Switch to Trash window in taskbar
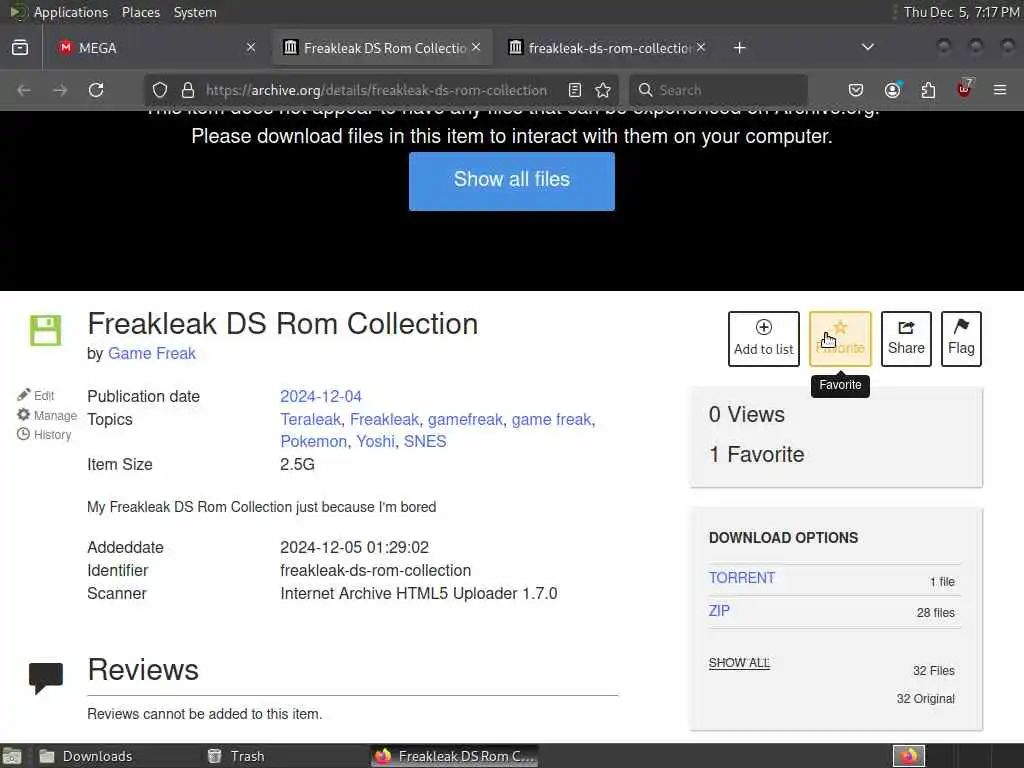This screenshot has height=768, width=1024. (x=236, y=756)
